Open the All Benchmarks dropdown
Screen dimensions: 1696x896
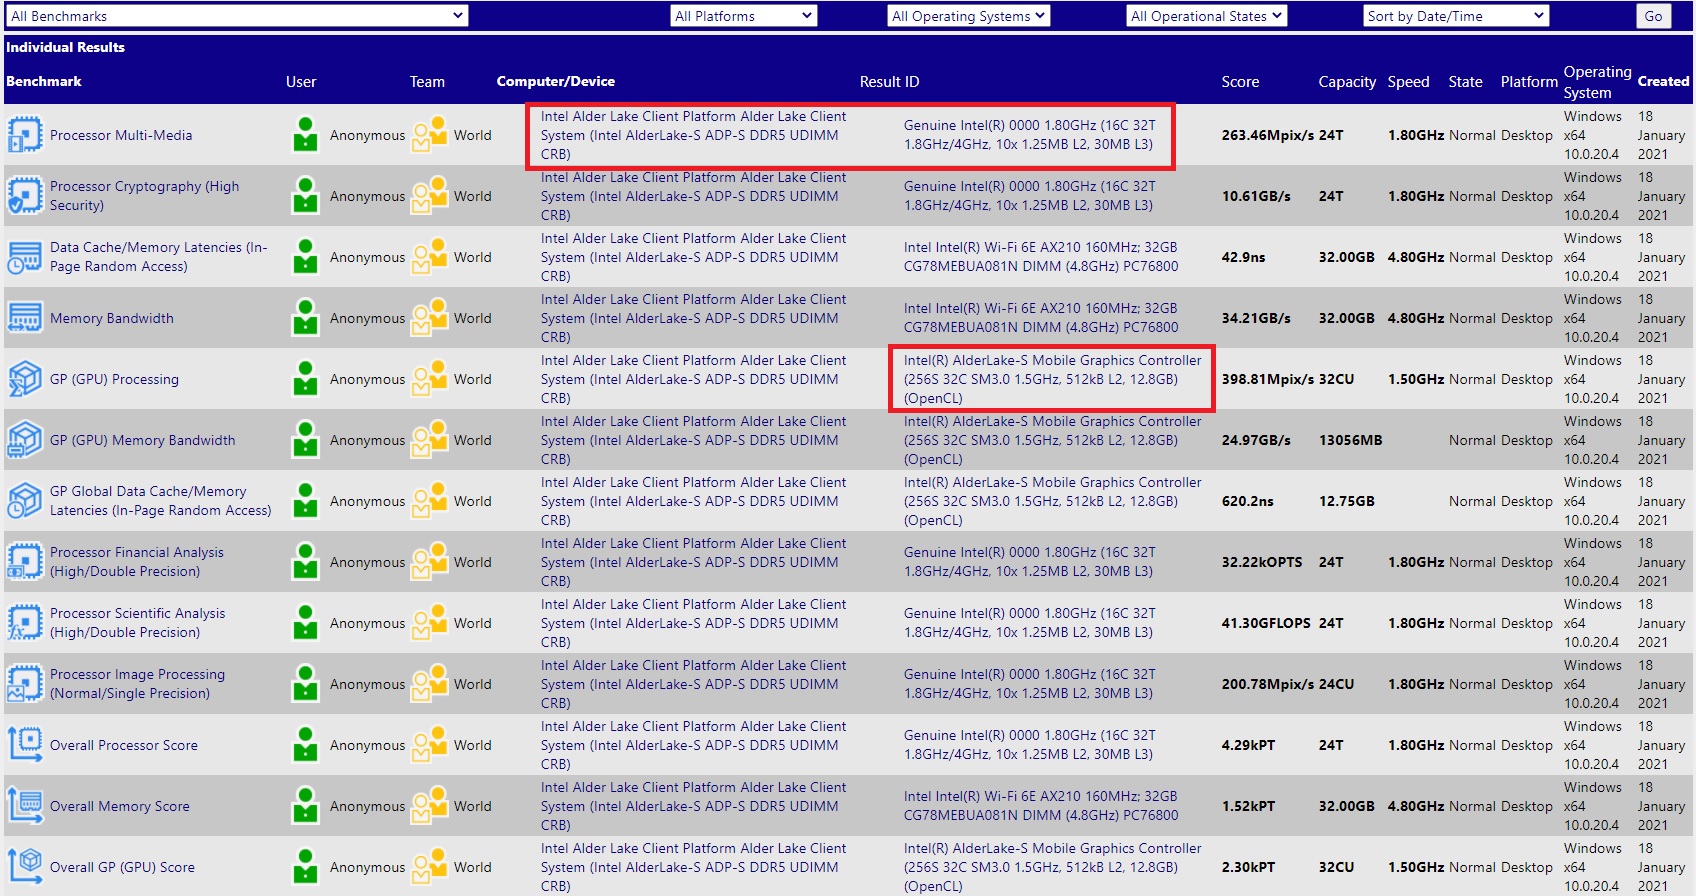237,16
